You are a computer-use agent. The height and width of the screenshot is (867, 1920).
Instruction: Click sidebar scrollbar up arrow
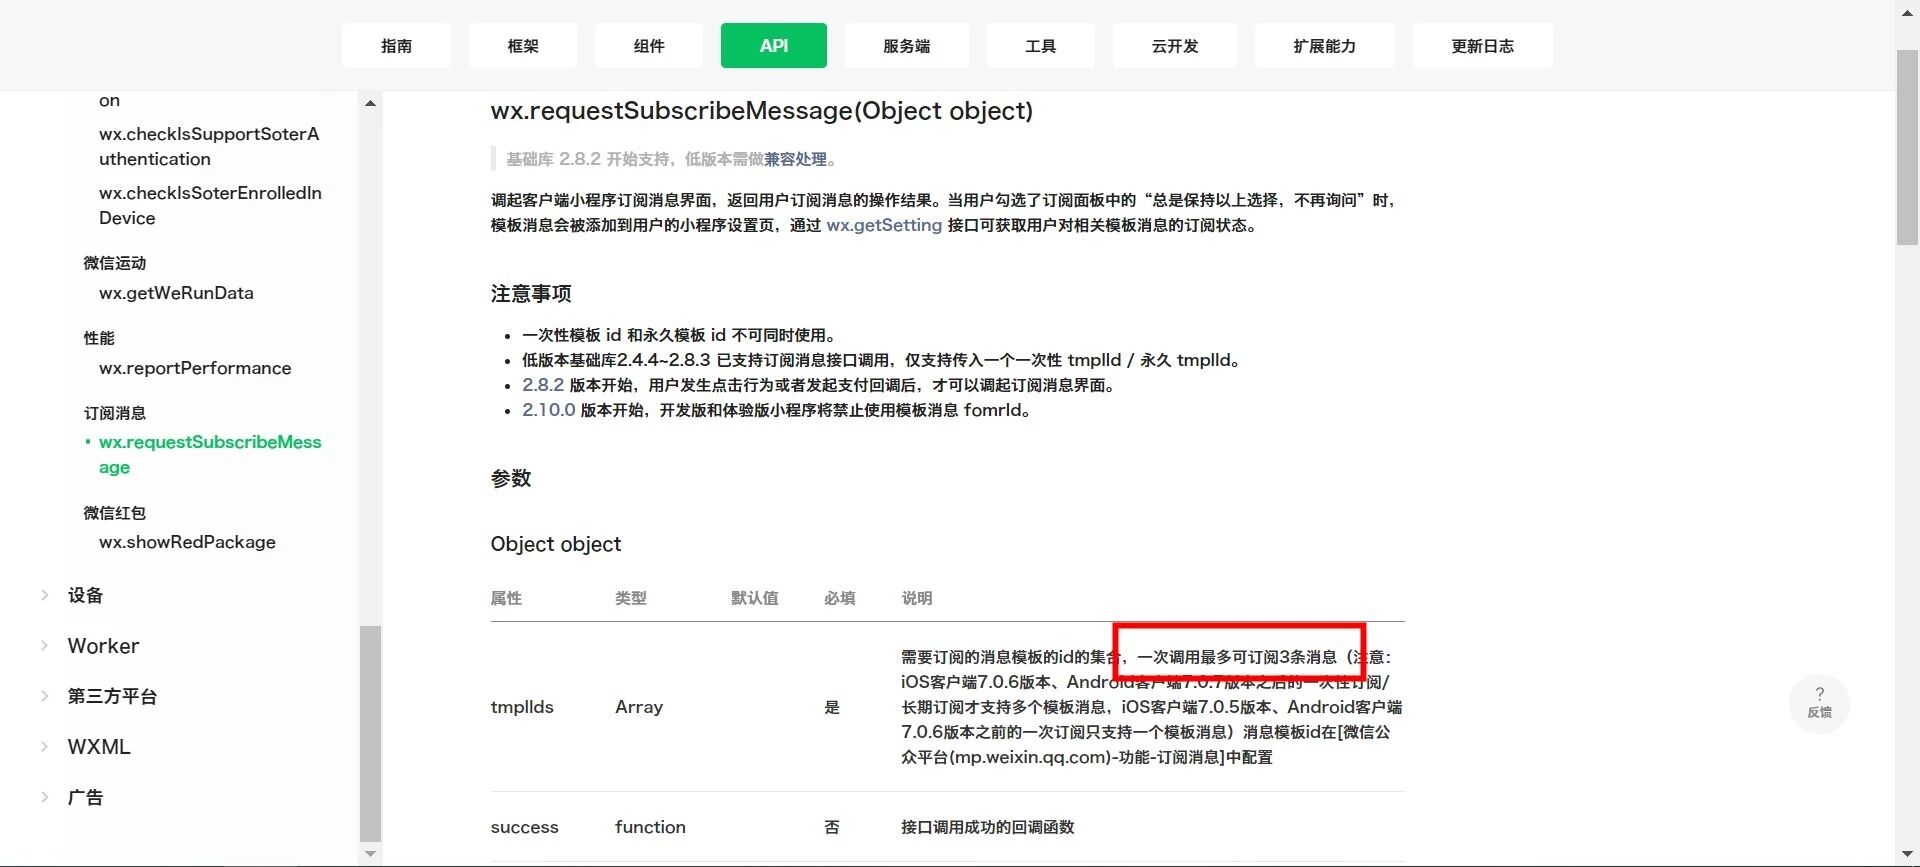pos(370,103)
